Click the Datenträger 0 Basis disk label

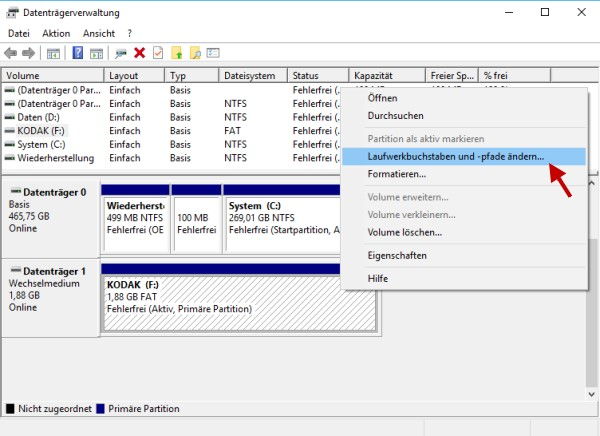click(x=51, y=217)
